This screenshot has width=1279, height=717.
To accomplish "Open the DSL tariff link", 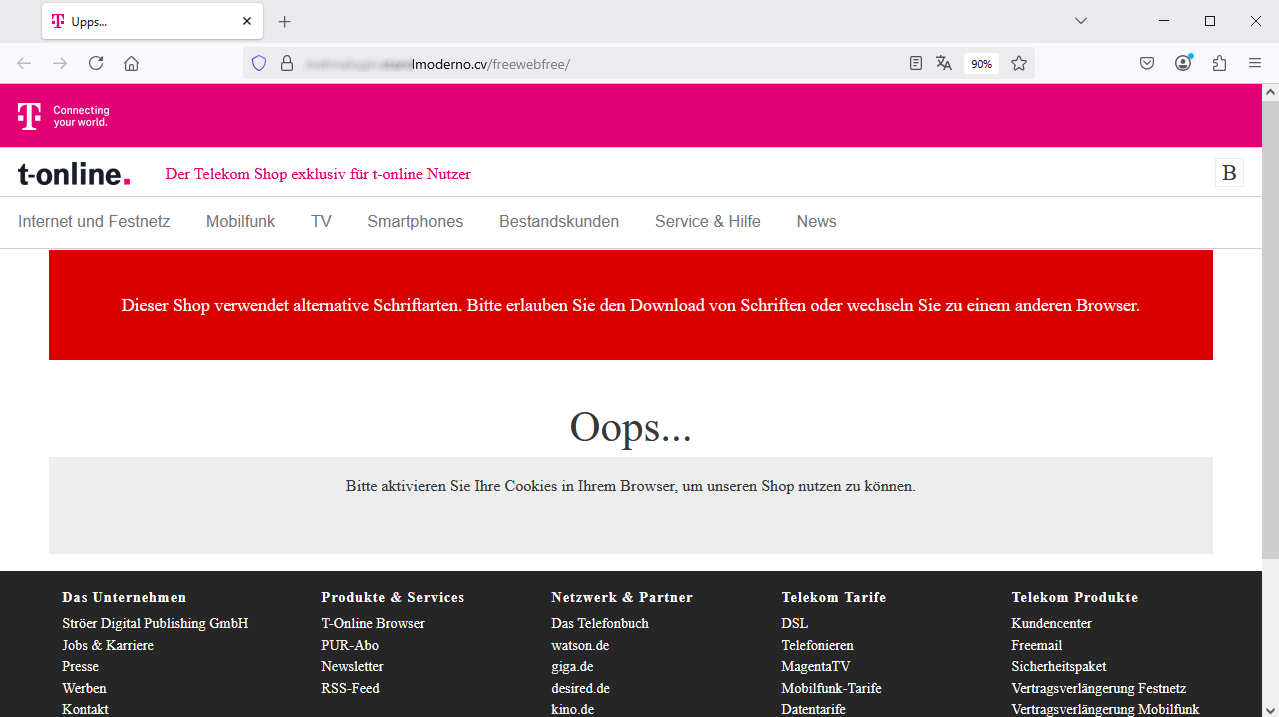I will tap(794, 623).
